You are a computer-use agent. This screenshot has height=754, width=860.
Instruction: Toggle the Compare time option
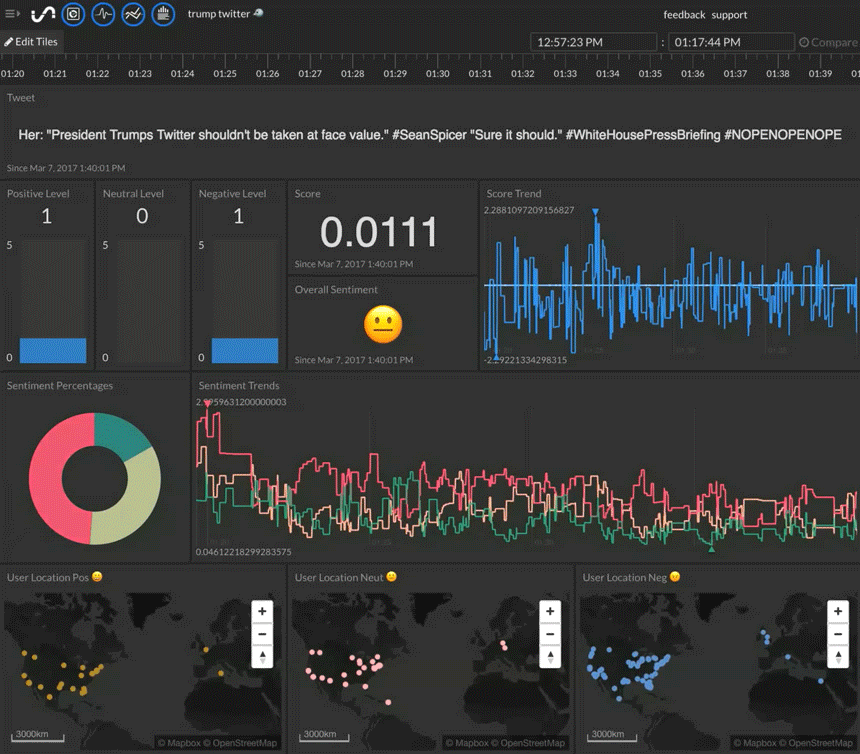tap(827, 43)
